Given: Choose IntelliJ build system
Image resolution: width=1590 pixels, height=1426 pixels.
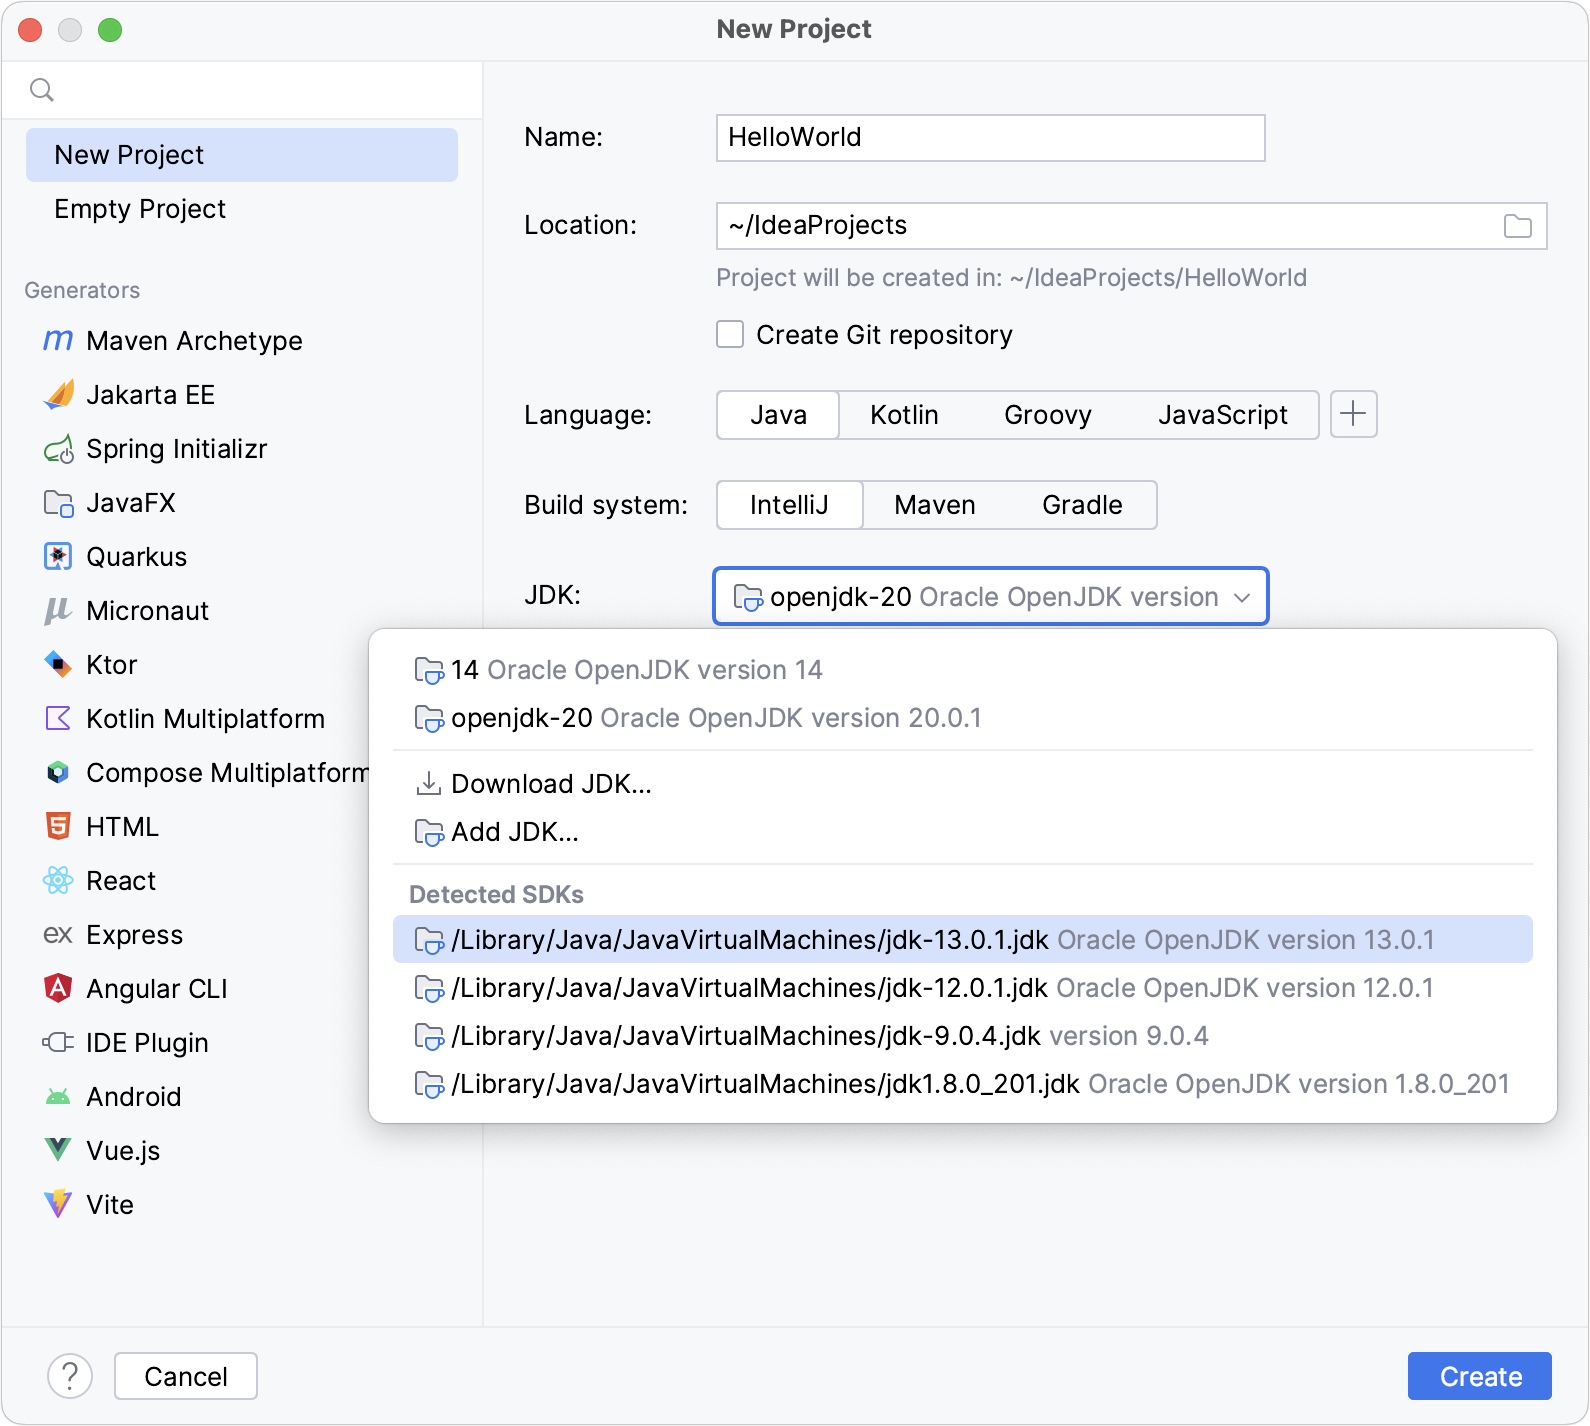Looking at the screenshot, I should 790,505.
